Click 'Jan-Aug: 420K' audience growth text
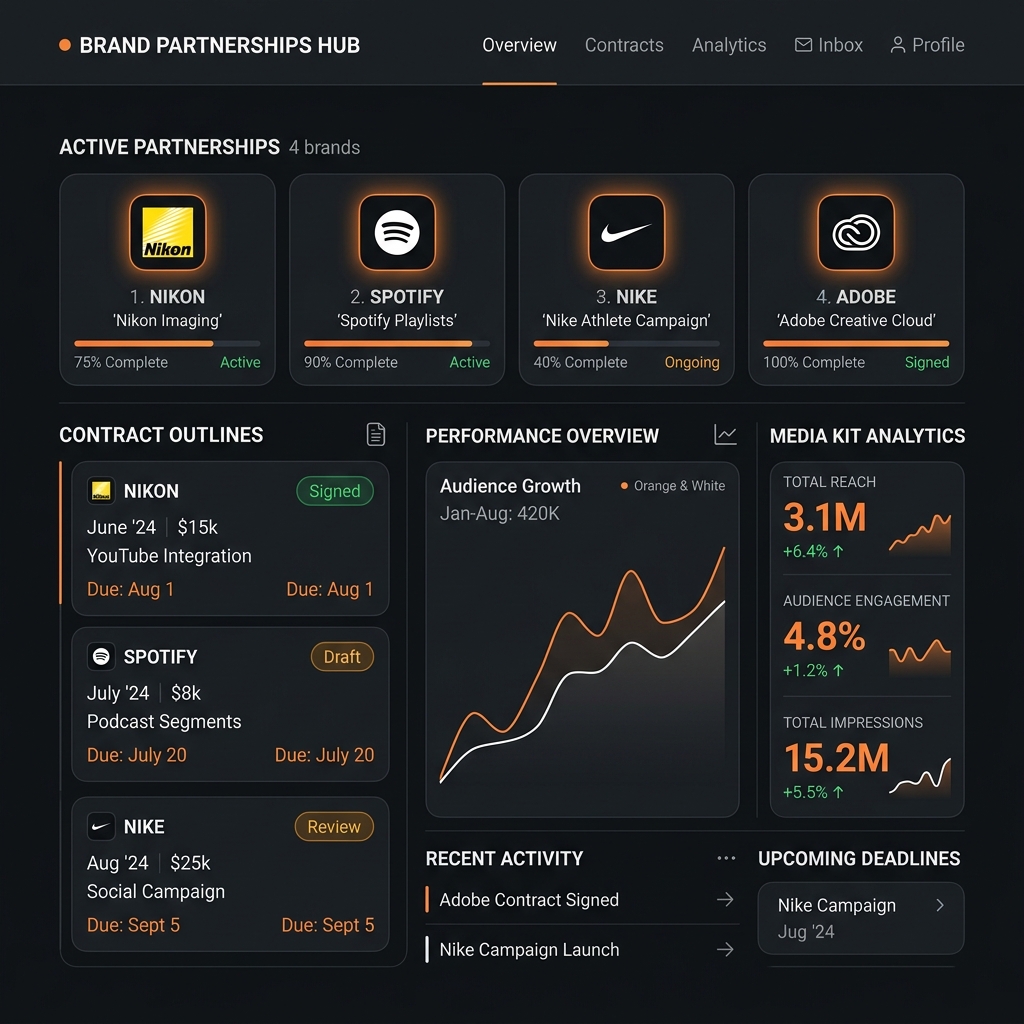Image resolution: width=1024 pixels, height=1024 pixels. pos(500,514)
